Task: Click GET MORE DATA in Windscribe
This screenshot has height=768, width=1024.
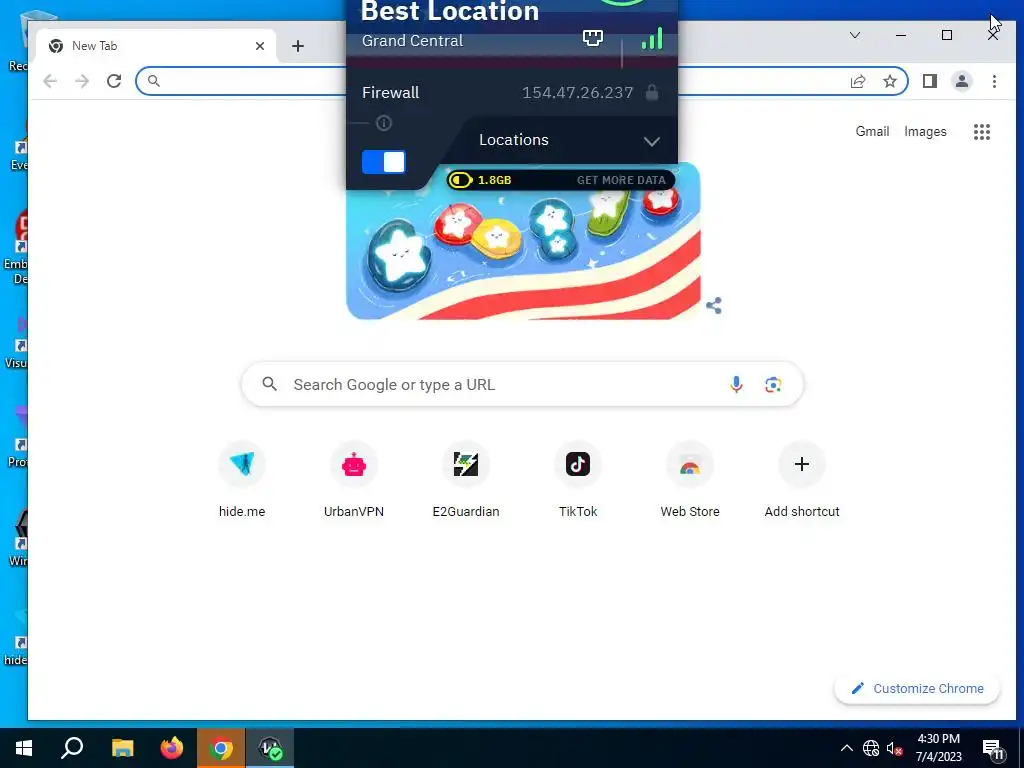Action: point(621,180)
